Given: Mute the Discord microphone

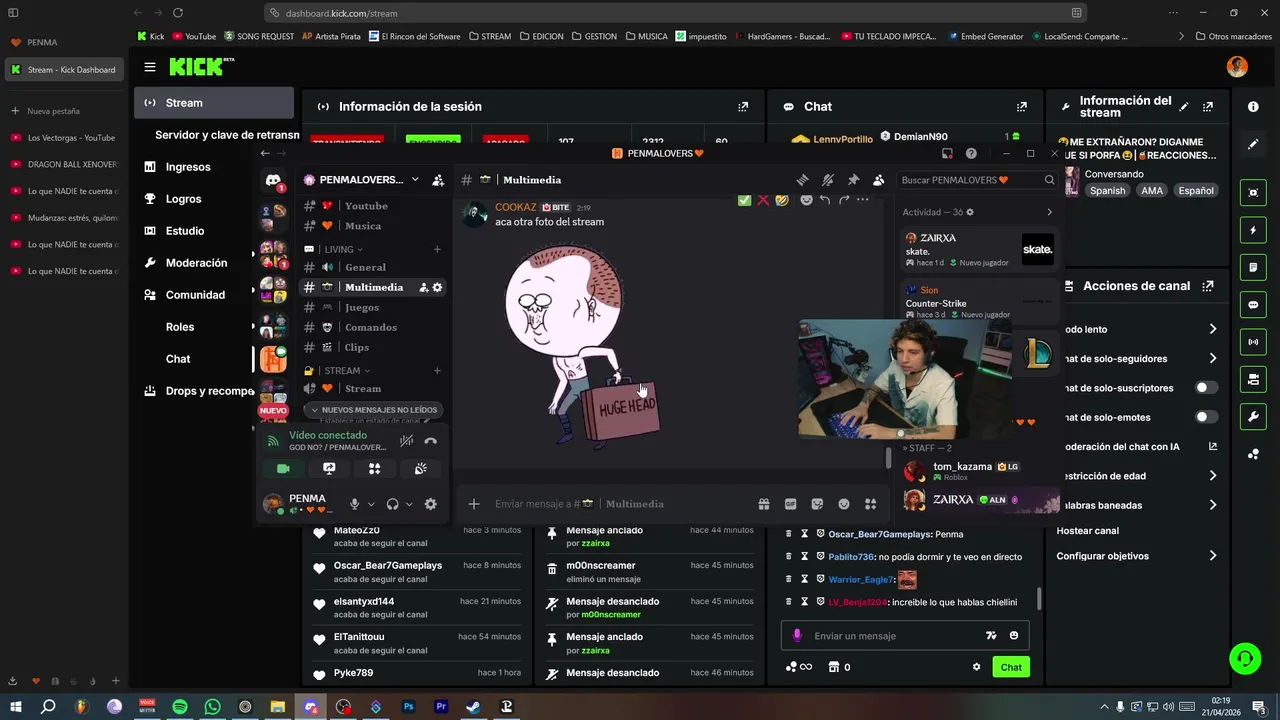Looking at the screenshot, I should pyautogui.click(x=354, y=504).
